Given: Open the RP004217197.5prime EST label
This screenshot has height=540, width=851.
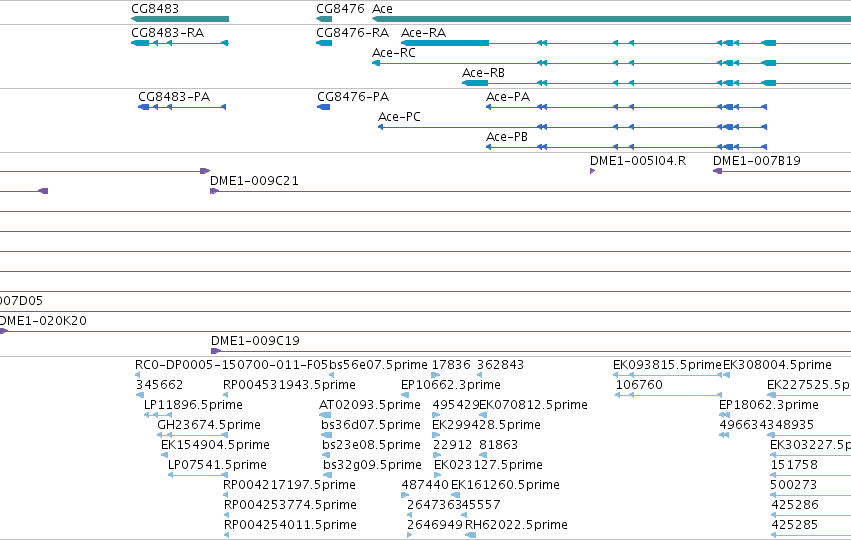Looking at the screenshot, I should point(289,485).
